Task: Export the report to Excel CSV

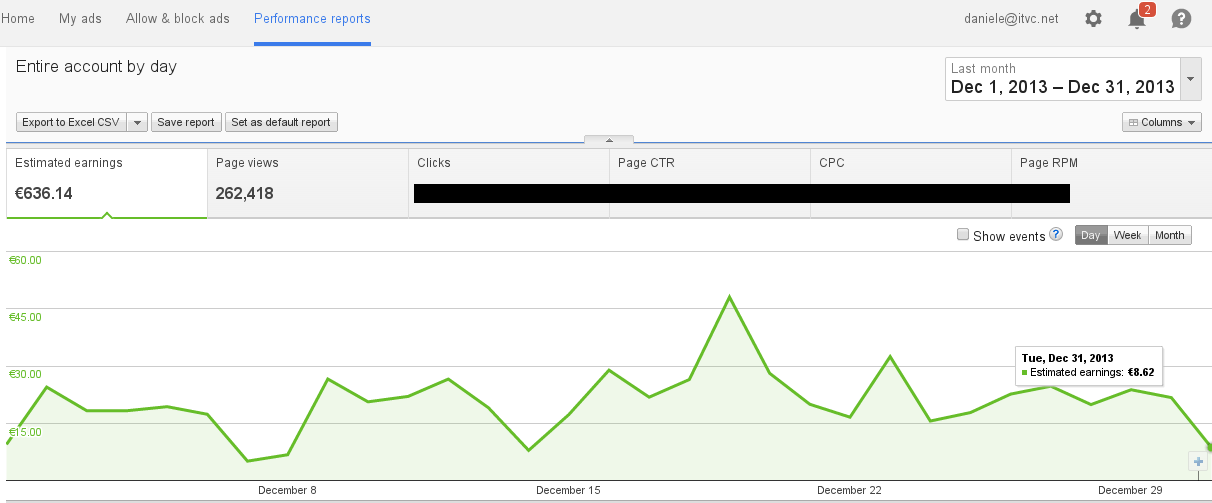Action: point(70,122)
